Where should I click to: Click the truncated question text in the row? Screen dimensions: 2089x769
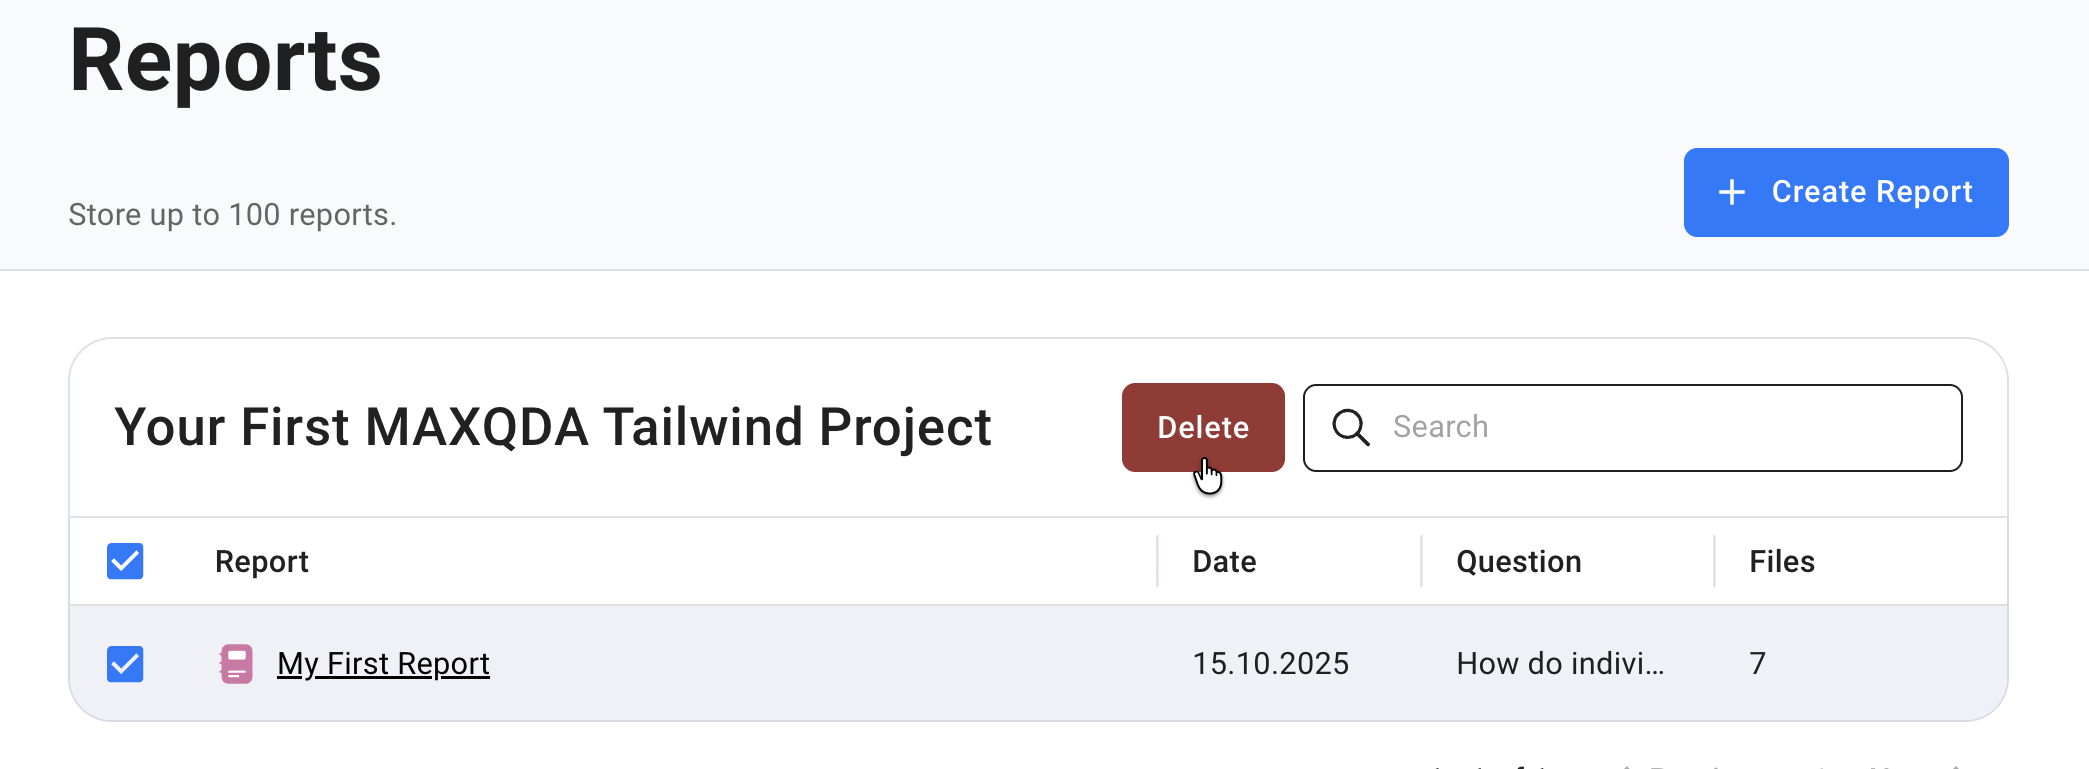[x=1560, y=663]
